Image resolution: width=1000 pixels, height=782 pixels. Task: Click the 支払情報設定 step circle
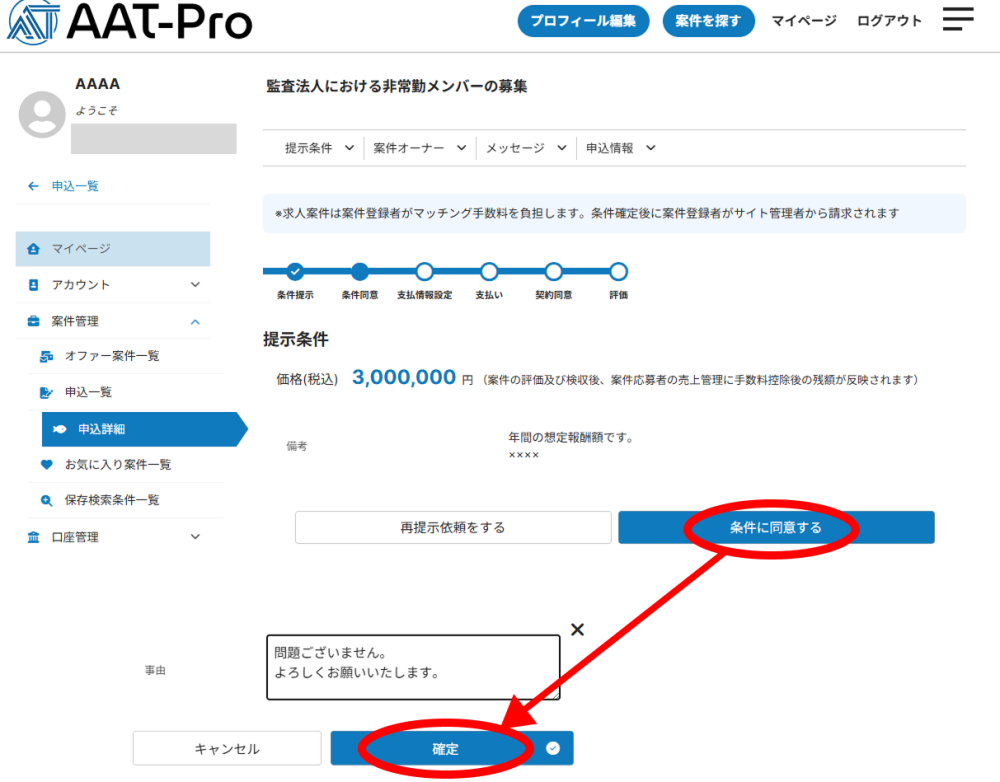pos(424,271)
